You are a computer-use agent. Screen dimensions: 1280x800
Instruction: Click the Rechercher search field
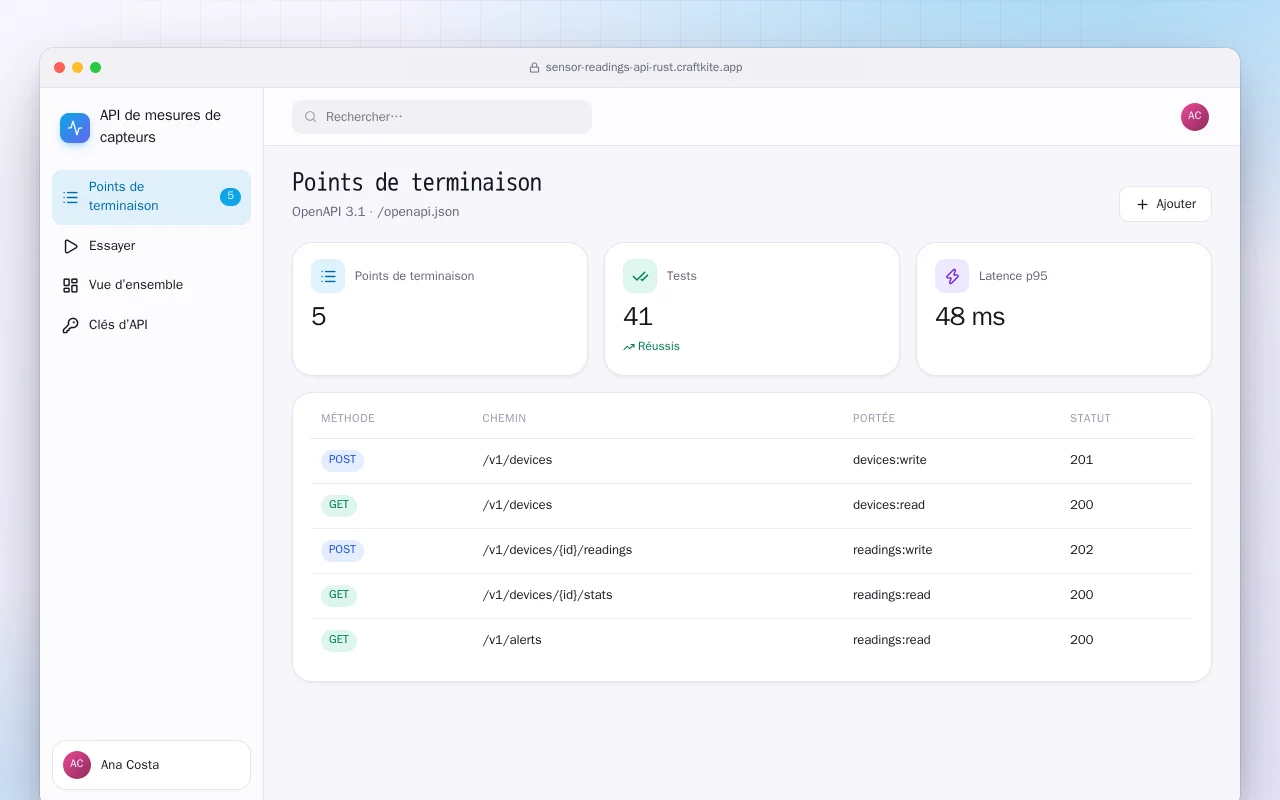pos(442,117)
